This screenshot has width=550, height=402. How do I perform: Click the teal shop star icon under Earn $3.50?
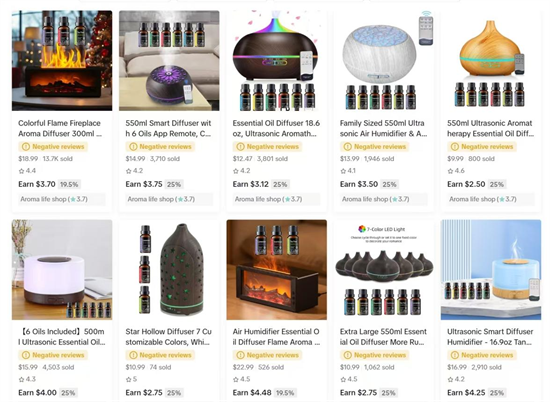(x=395, y=199)
